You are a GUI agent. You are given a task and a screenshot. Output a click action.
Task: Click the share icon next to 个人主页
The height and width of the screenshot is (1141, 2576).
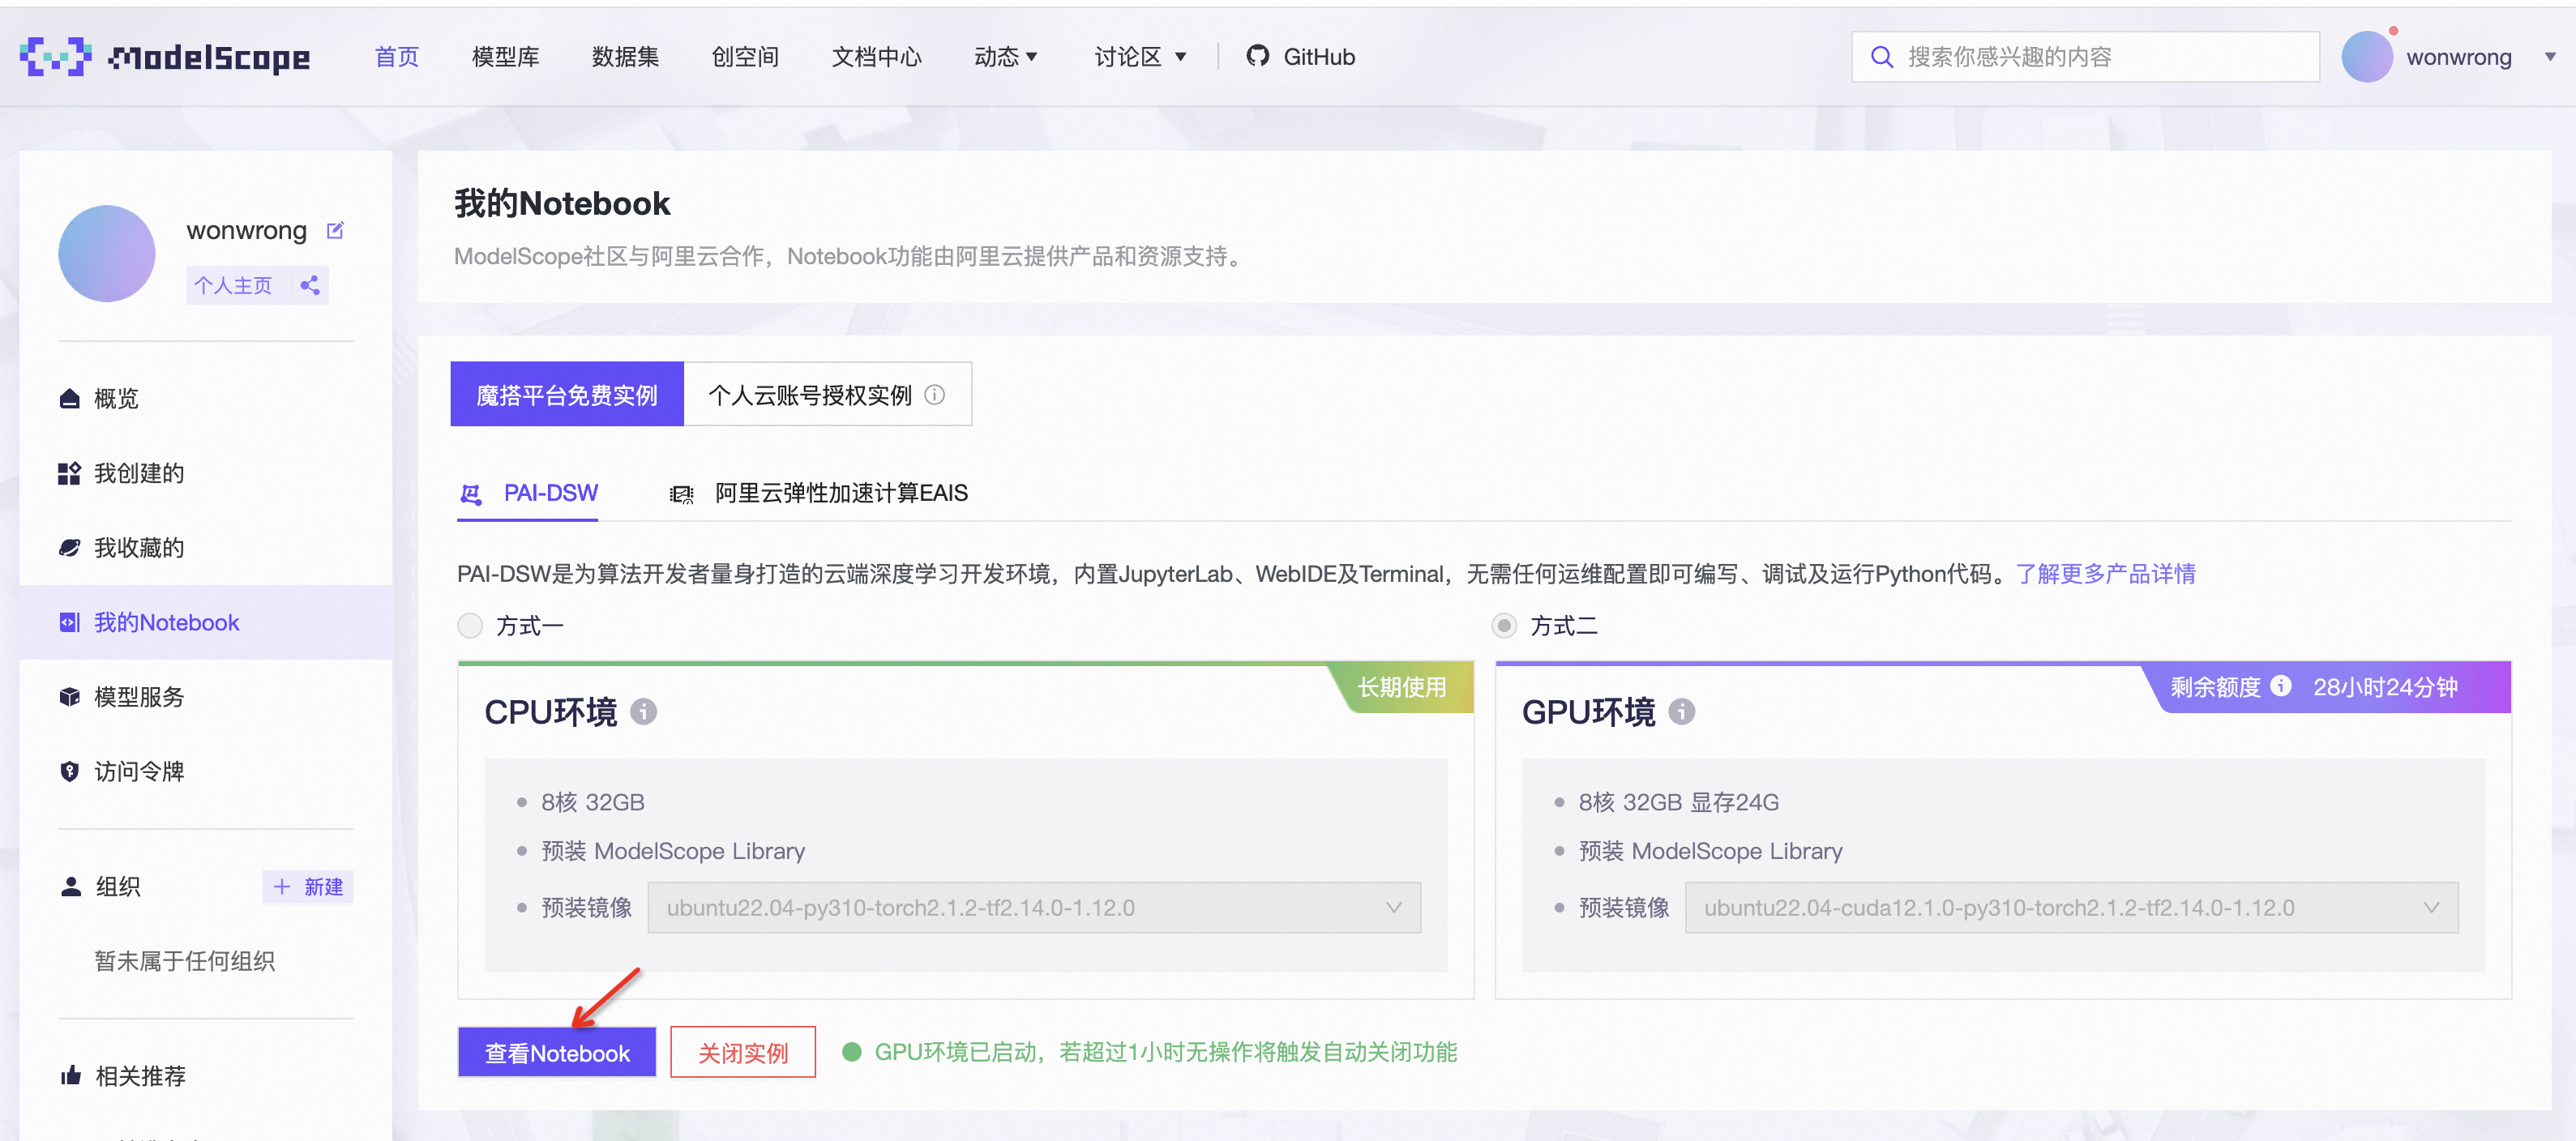point(309,285)
